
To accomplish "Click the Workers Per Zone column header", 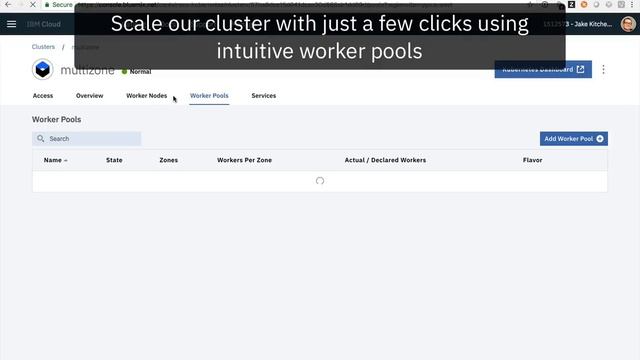I will coord(244,160).
